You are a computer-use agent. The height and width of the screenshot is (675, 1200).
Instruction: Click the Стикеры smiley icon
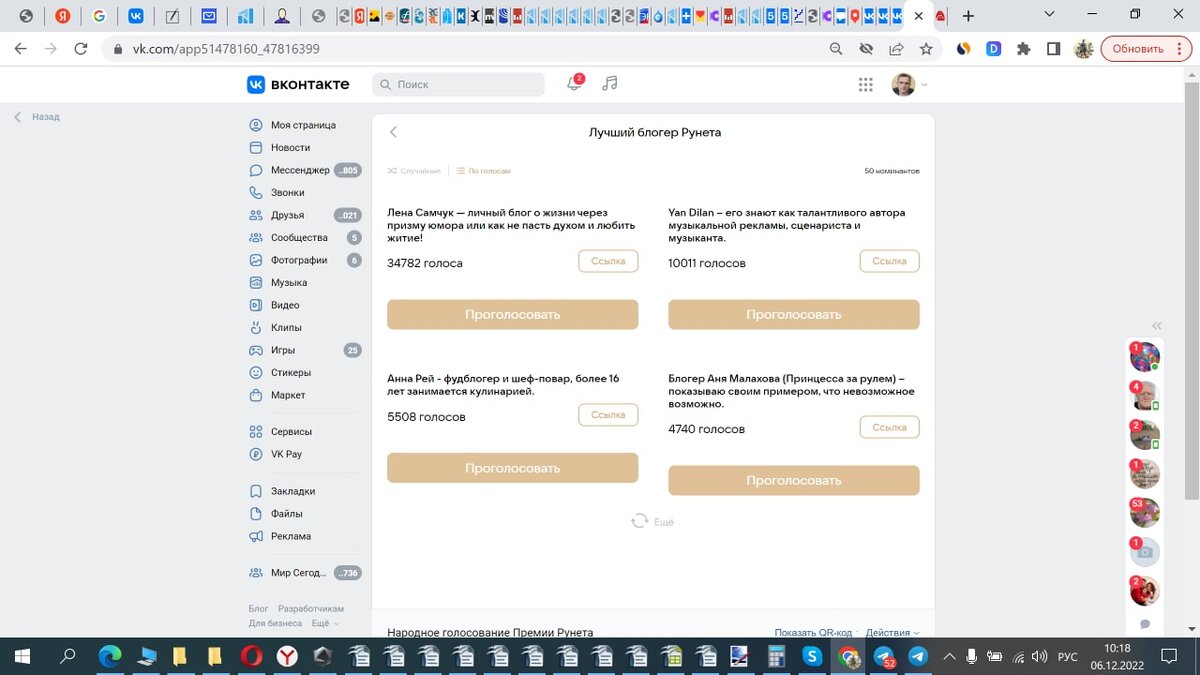pos(256,372)
